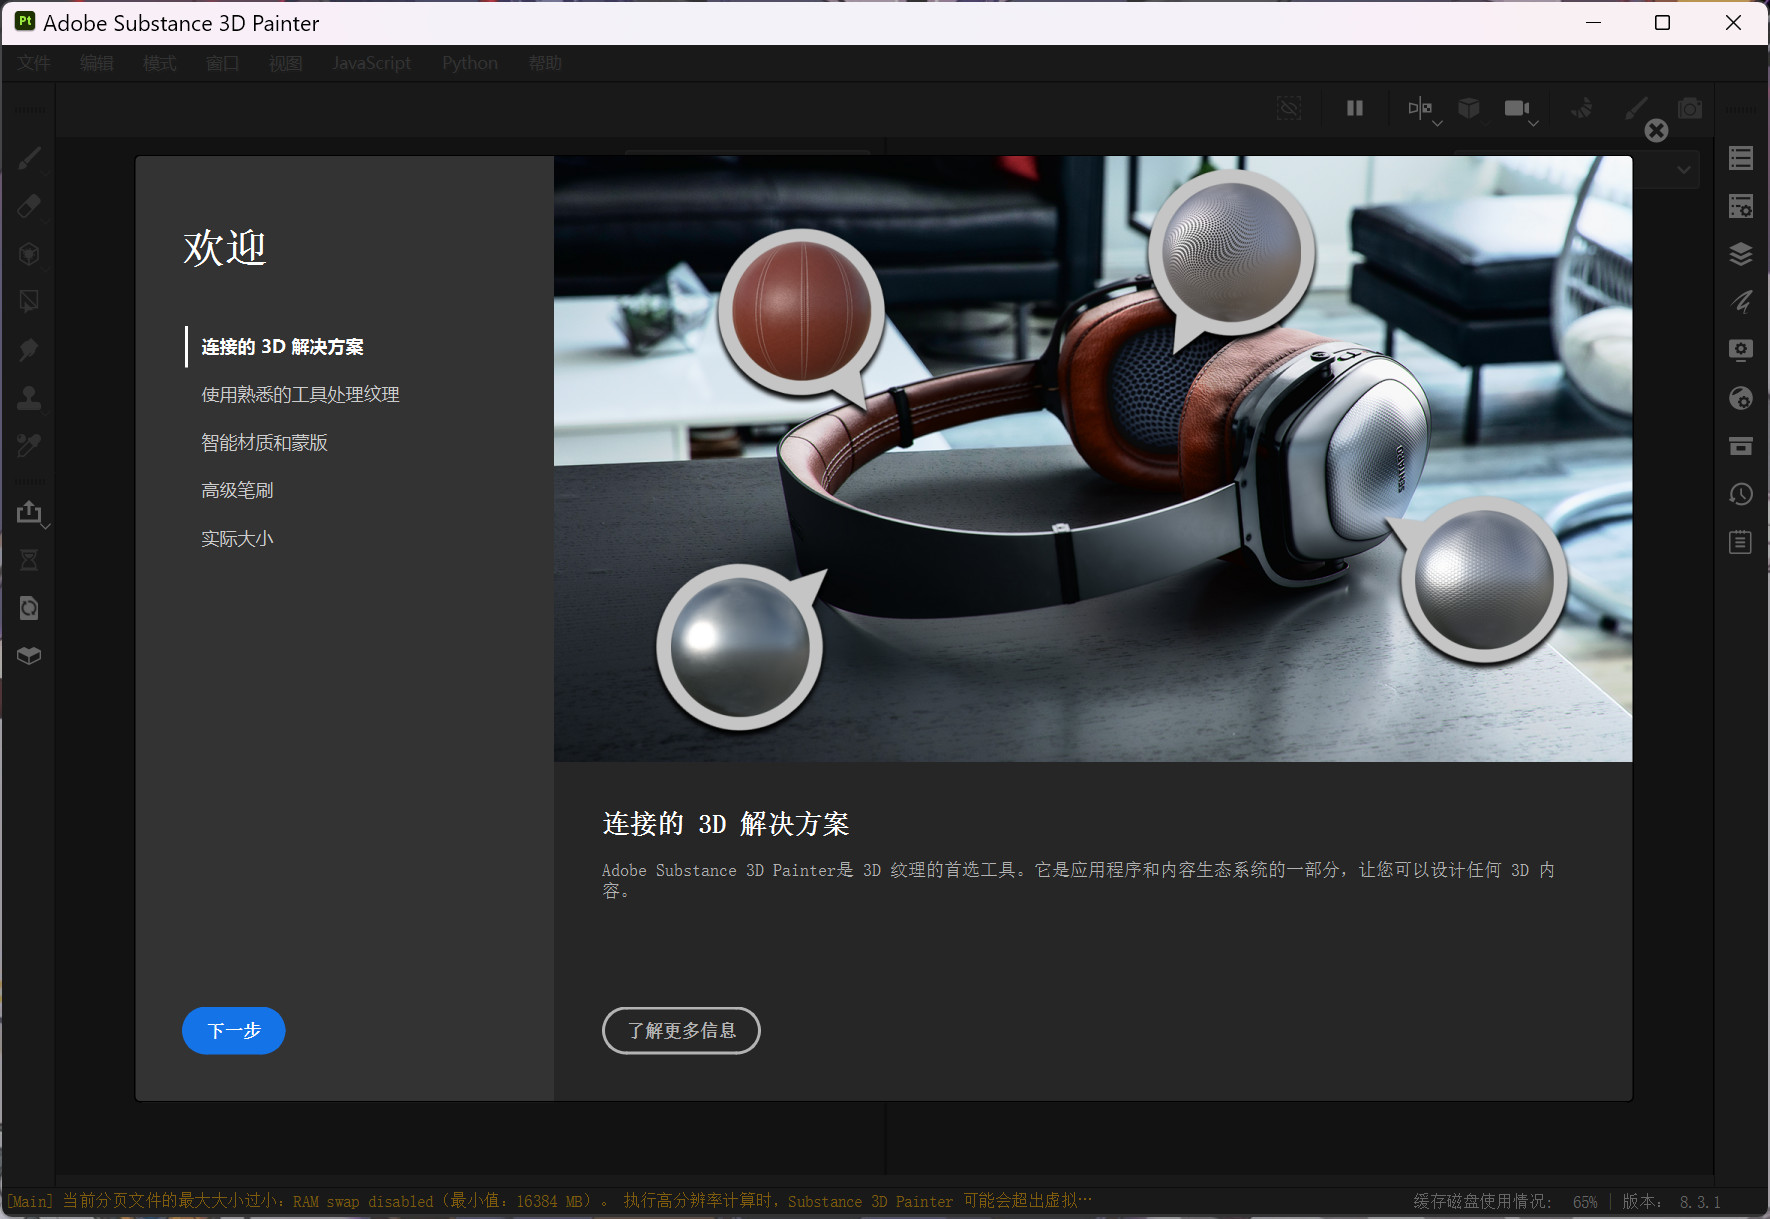The width and height of the screenshot is (1770, 1219).
Task: Open the 模式 menu
Action: click(160, 63)
